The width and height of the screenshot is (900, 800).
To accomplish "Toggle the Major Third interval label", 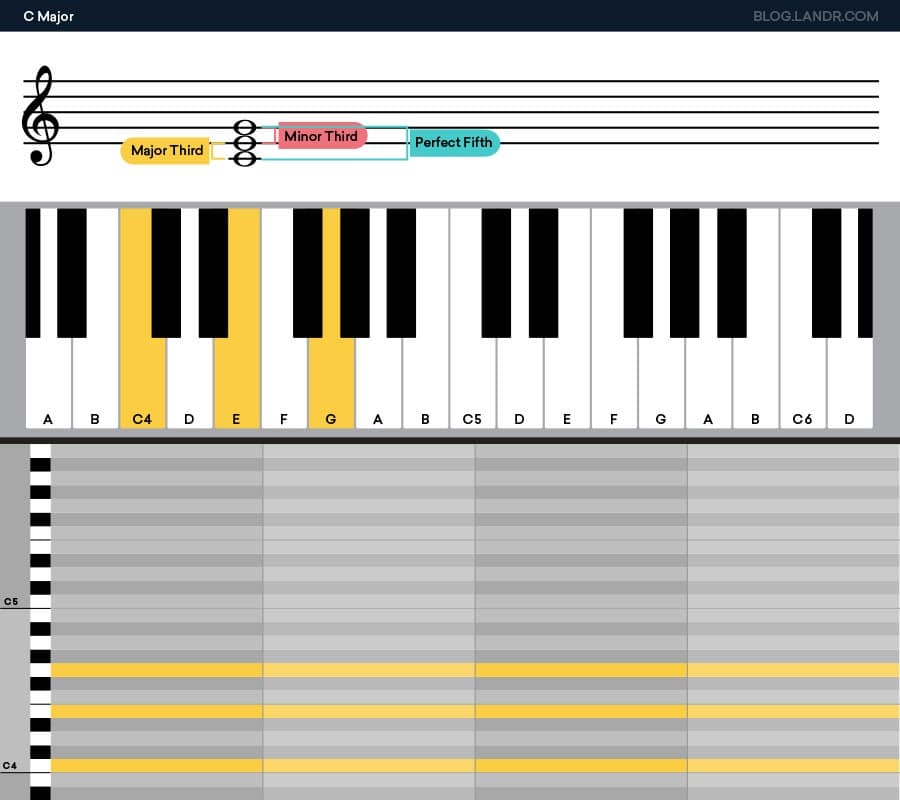I will pos(165,151).
